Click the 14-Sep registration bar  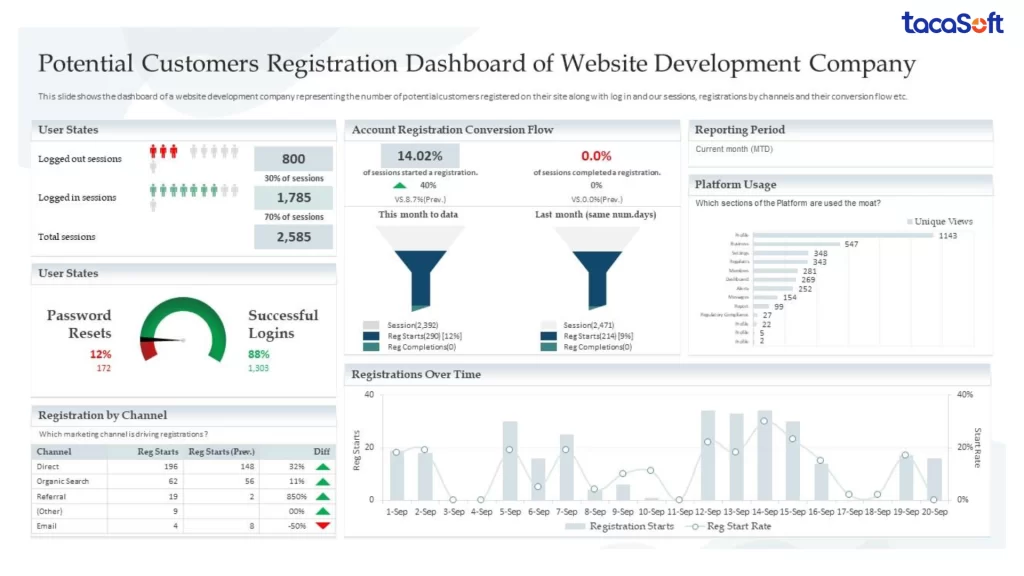(x=764, y=455)
